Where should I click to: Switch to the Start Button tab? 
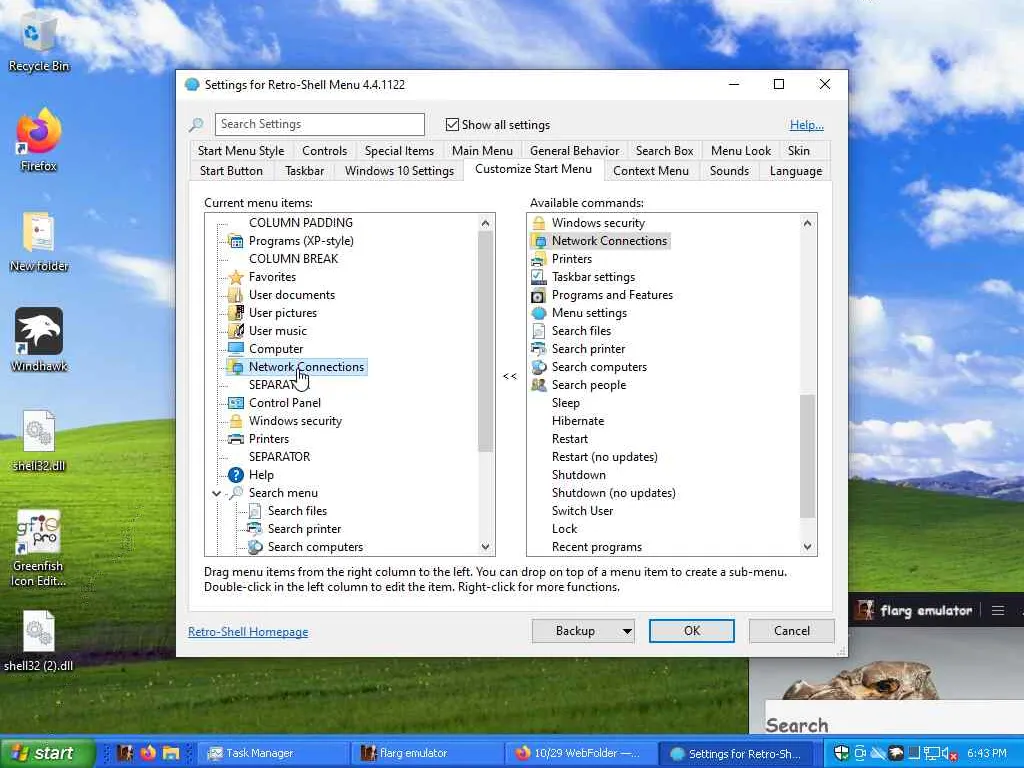(x=231, y=171)
